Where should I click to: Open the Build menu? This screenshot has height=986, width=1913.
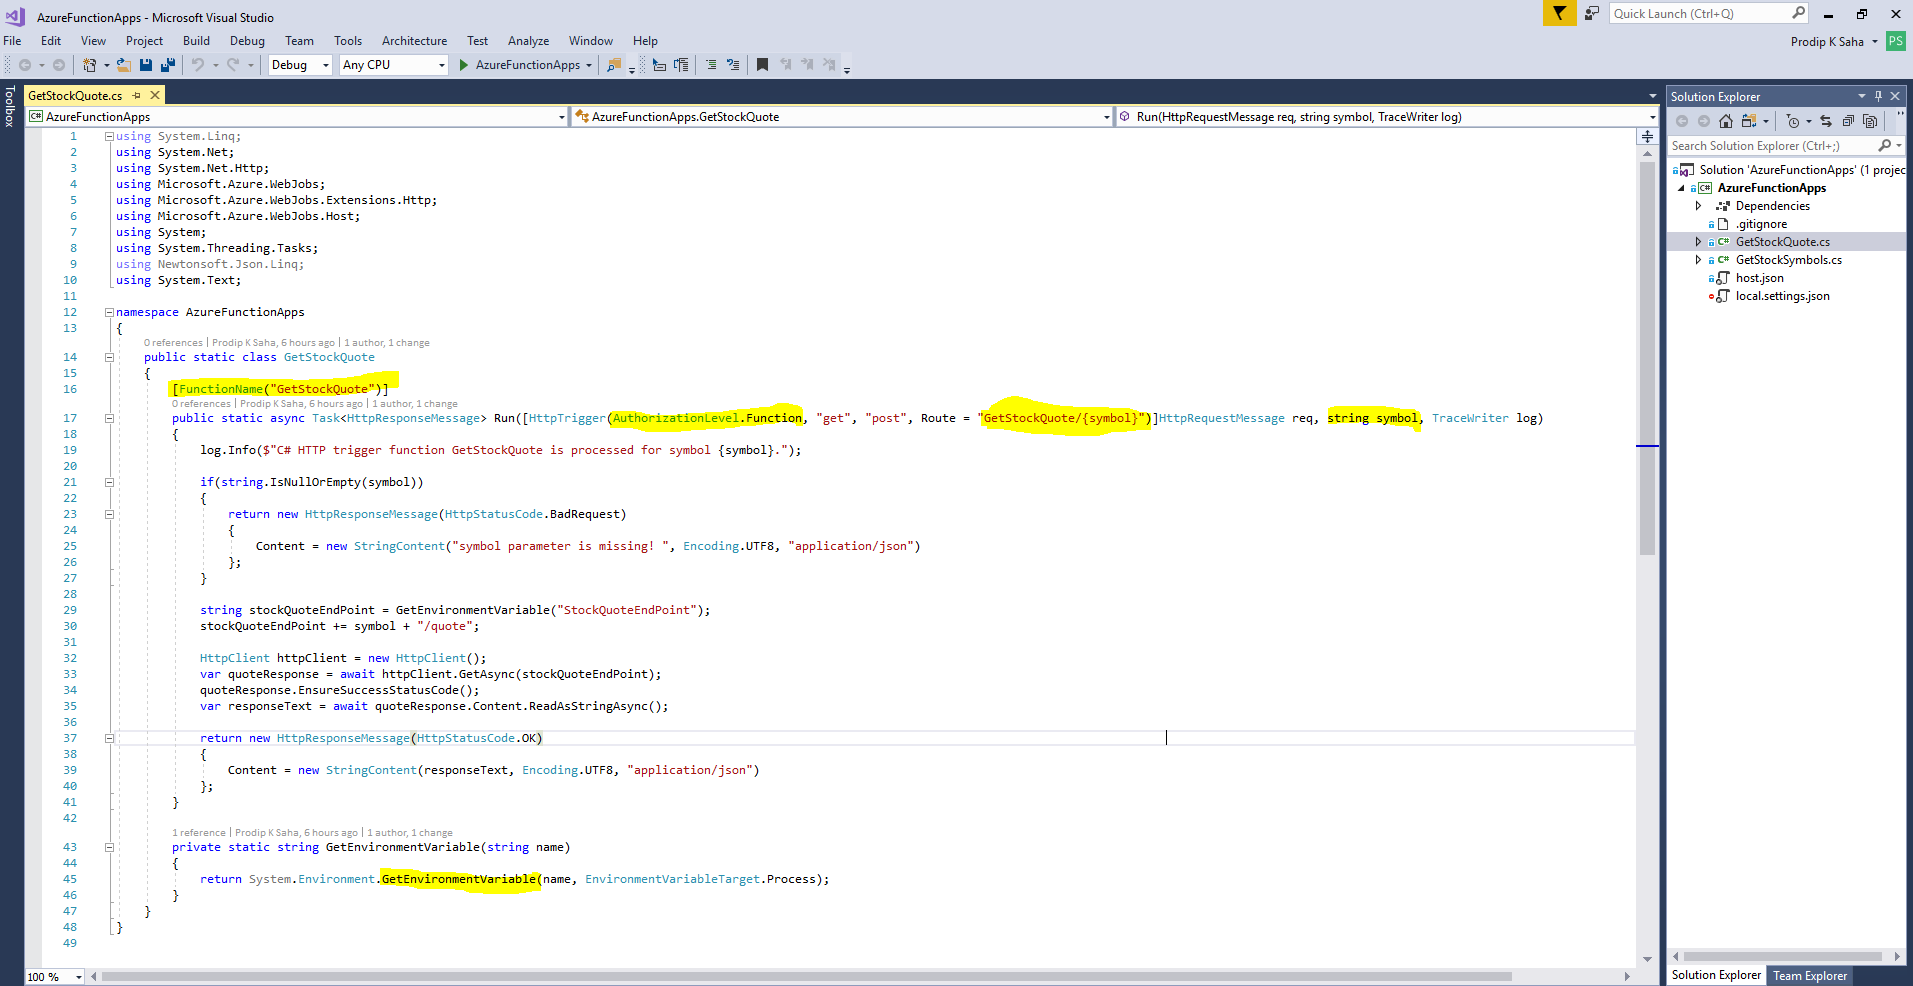tap(196, 41)
